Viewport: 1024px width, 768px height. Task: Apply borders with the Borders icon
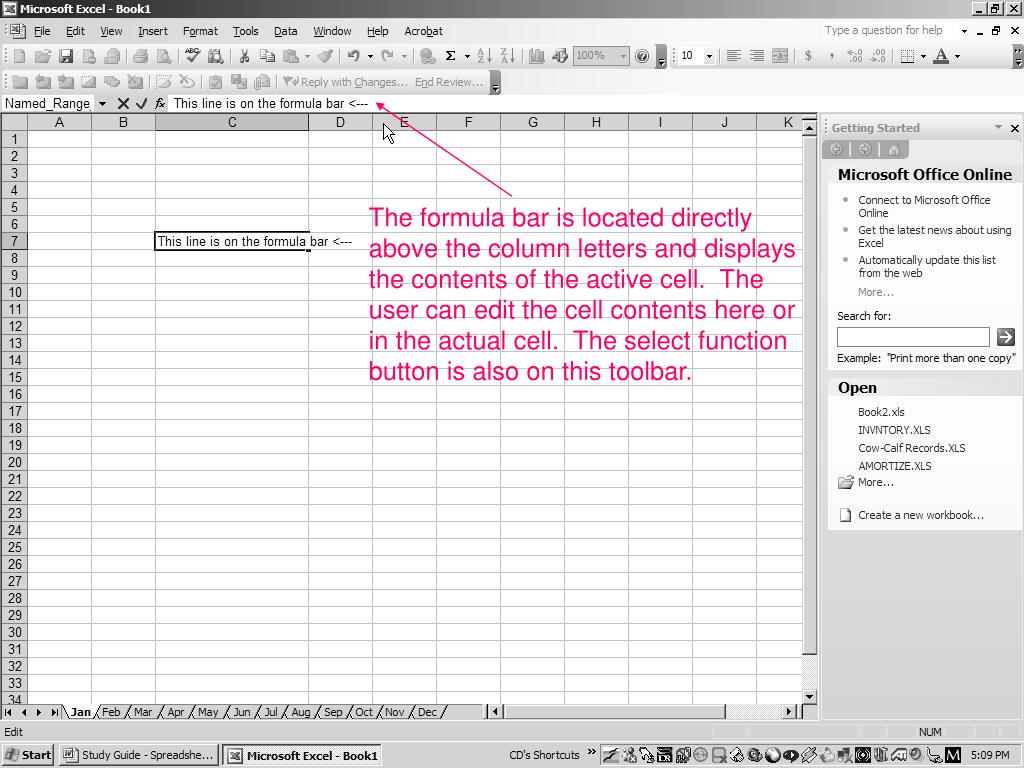click(907, 56)
